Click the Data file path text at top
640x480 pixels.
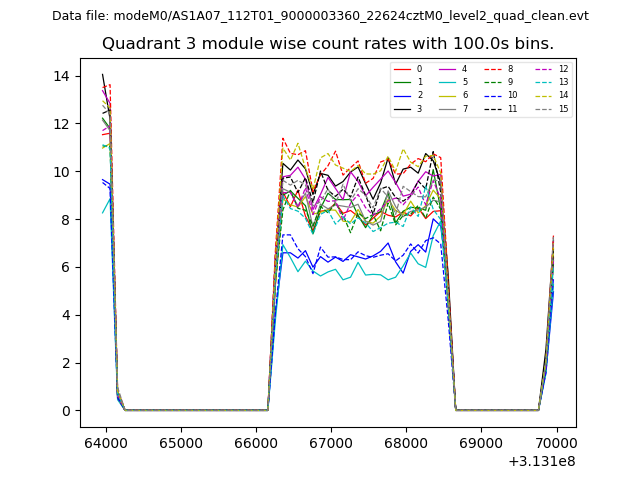point(320,16)
